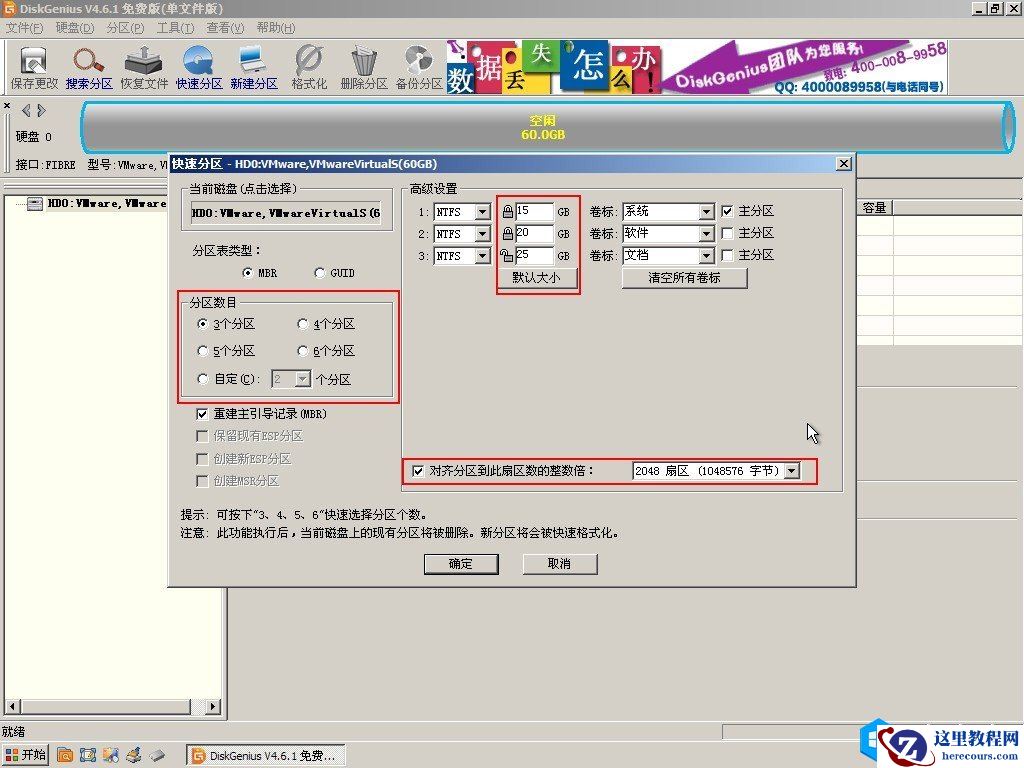Click the 确定 button
1024x768 pixels.
[x=461, y=564]
